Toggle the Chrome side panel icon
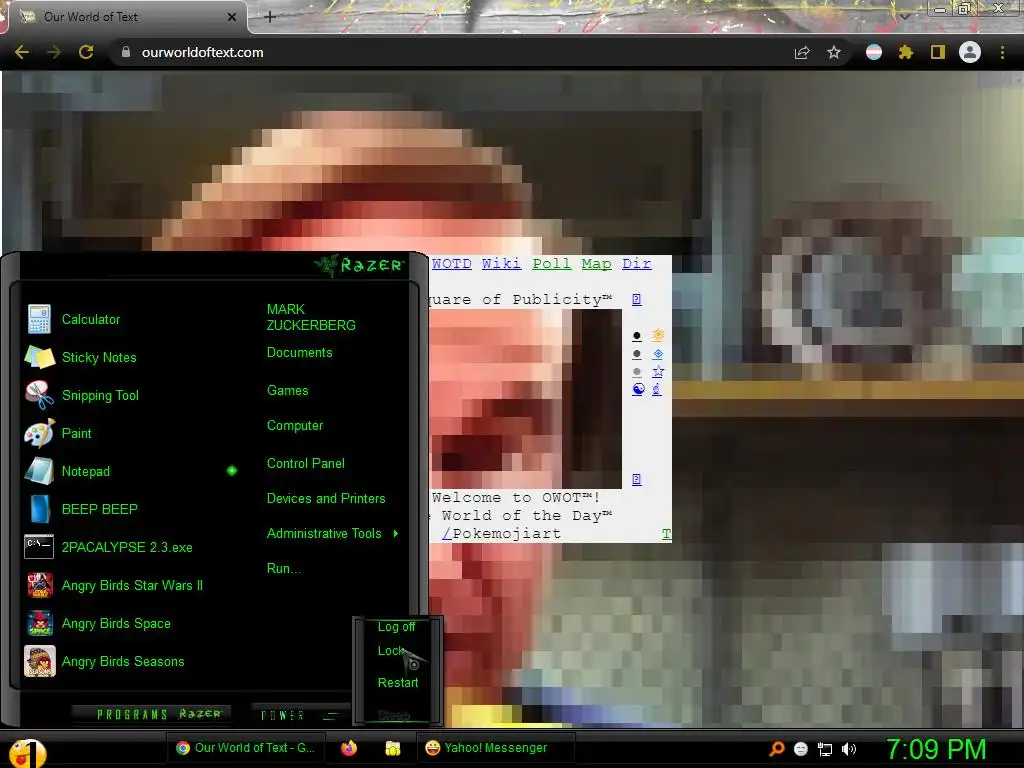 tap(938, 52)
